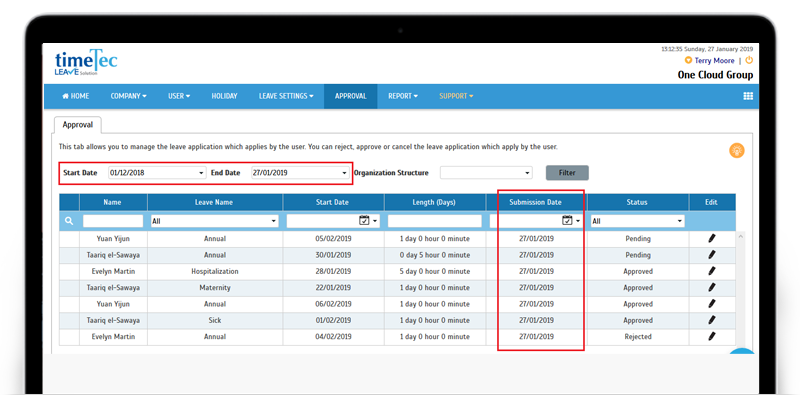Open the Start Date dropdown 01/12/2018

157,173
